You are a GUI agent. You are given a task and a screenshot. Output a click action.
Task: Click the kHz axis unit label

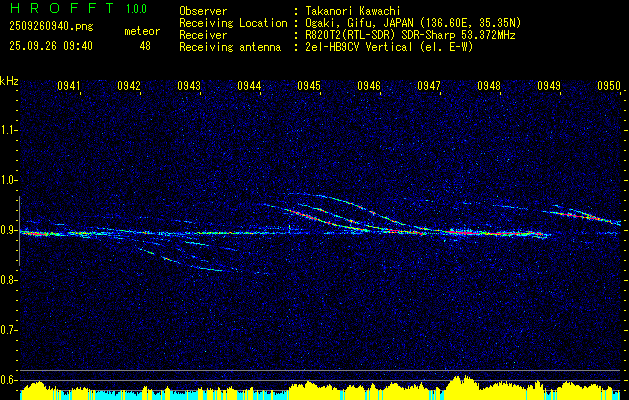click(9, 81)
